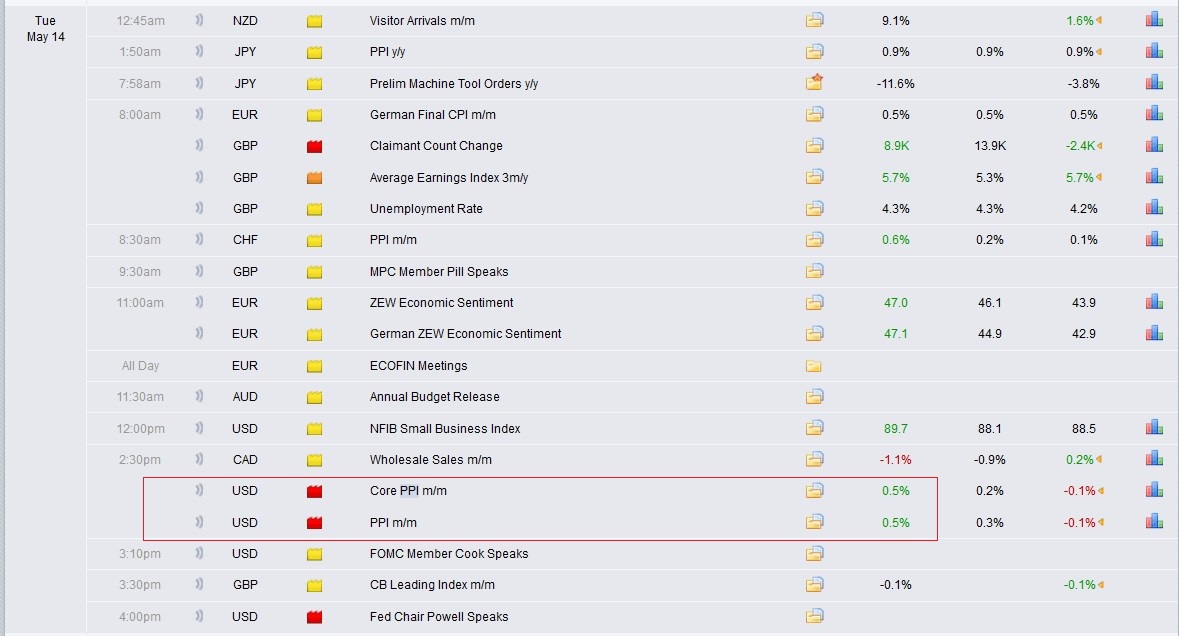
Task: Toggle sound alert for German Final CPI m/m
Action: 200,115
